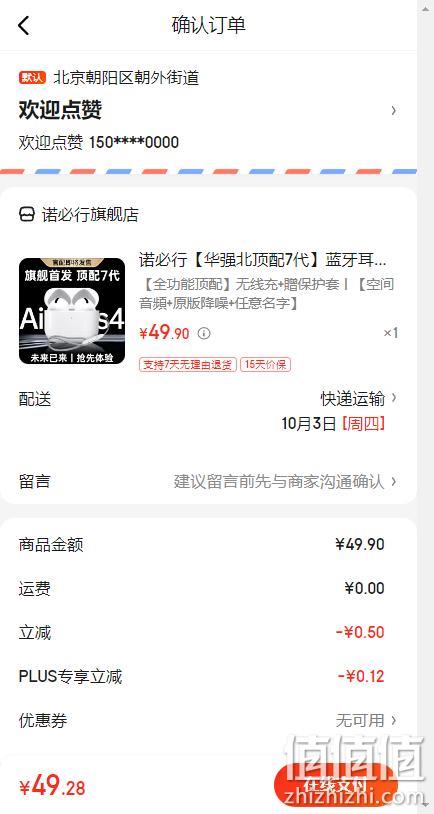Screen dimensions: 434x814
Task: Open the 诺必行旗舰店 store icon
Action: pyautogui.click(x=27, y=214)
